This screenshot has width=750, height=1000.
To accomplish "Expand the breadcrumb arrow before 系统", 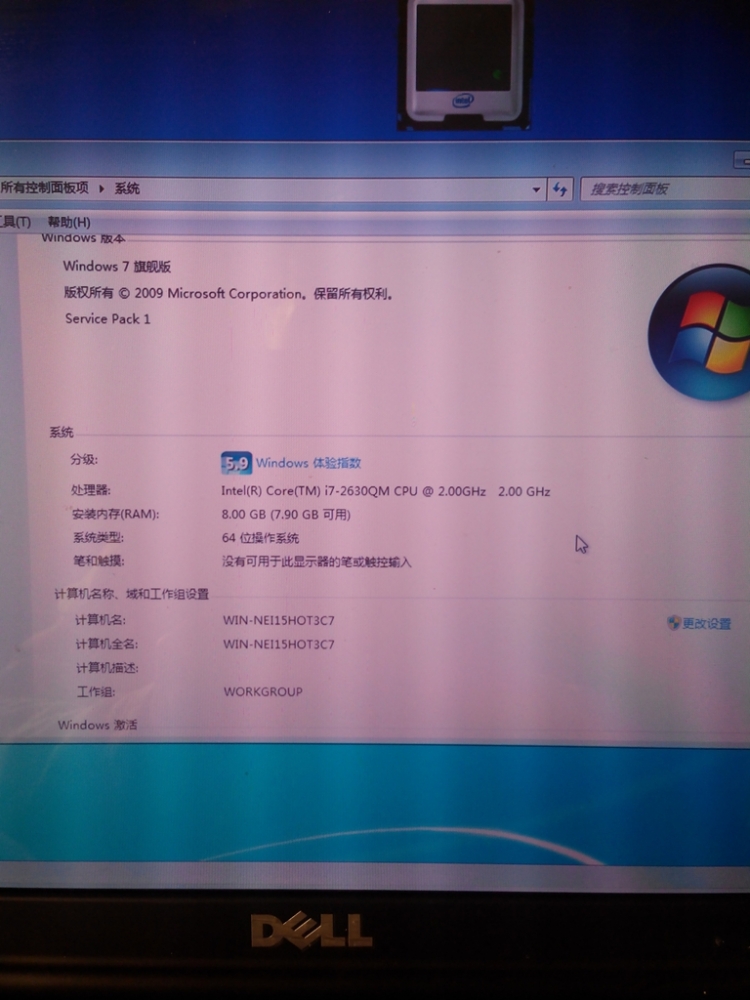I will 101,189.
